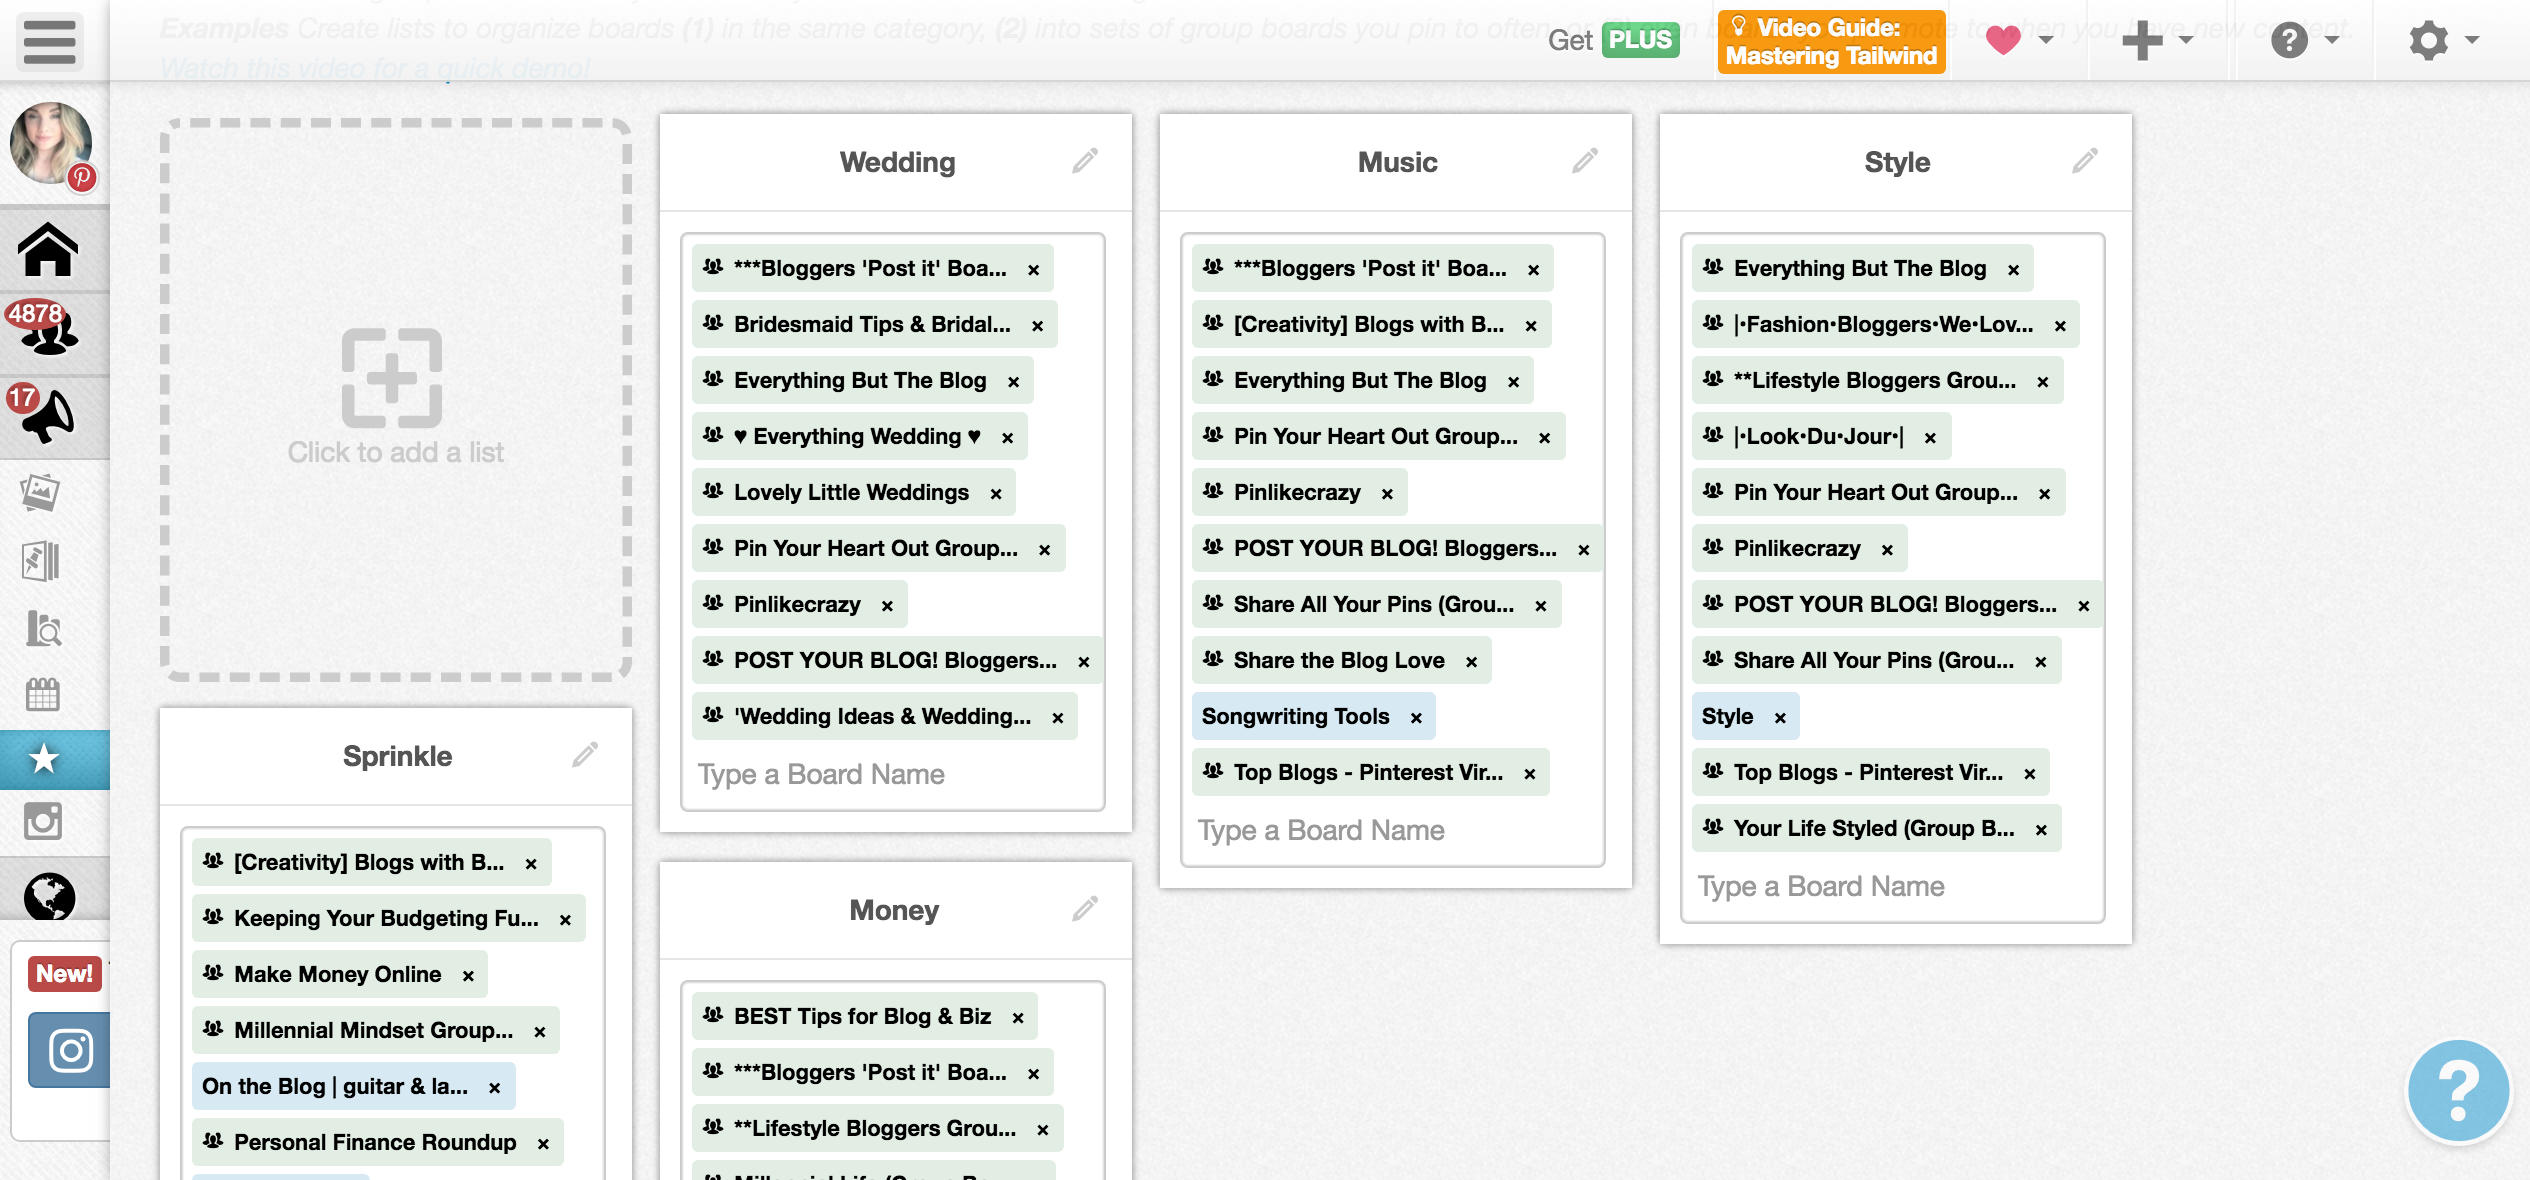The width and height of the screenshot is (2530, 1180).
Task: Remove Lovely Little Weddings board tag
Action: (996, 494)
